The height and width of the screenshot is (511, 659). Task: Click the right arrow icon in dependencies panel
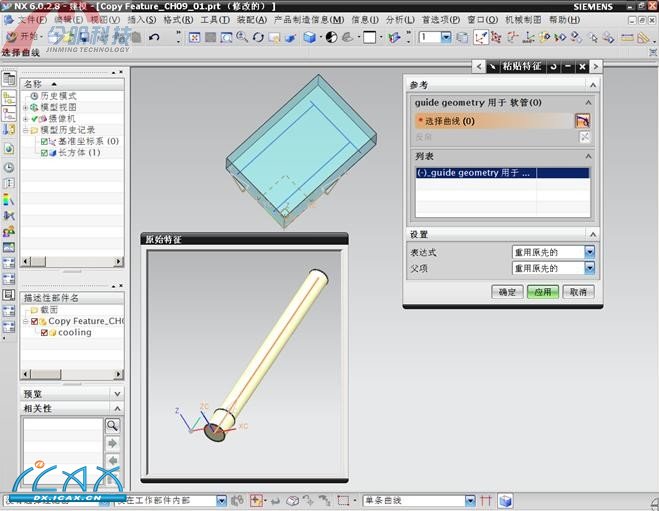[112, 443]
